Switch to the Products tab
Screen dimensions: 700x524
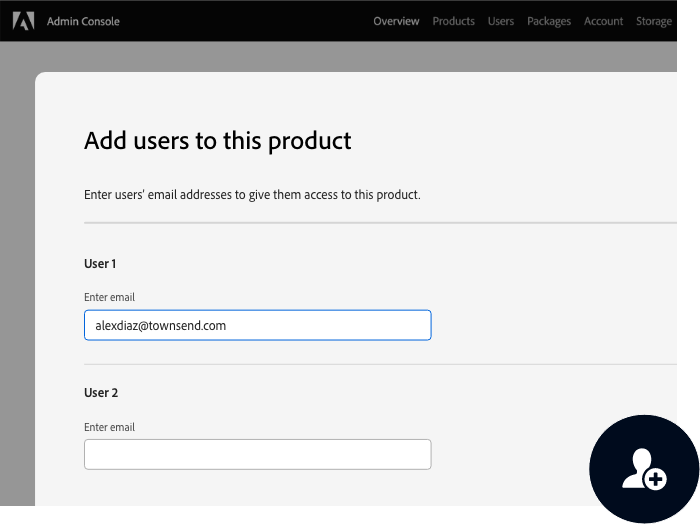point(453,21)
